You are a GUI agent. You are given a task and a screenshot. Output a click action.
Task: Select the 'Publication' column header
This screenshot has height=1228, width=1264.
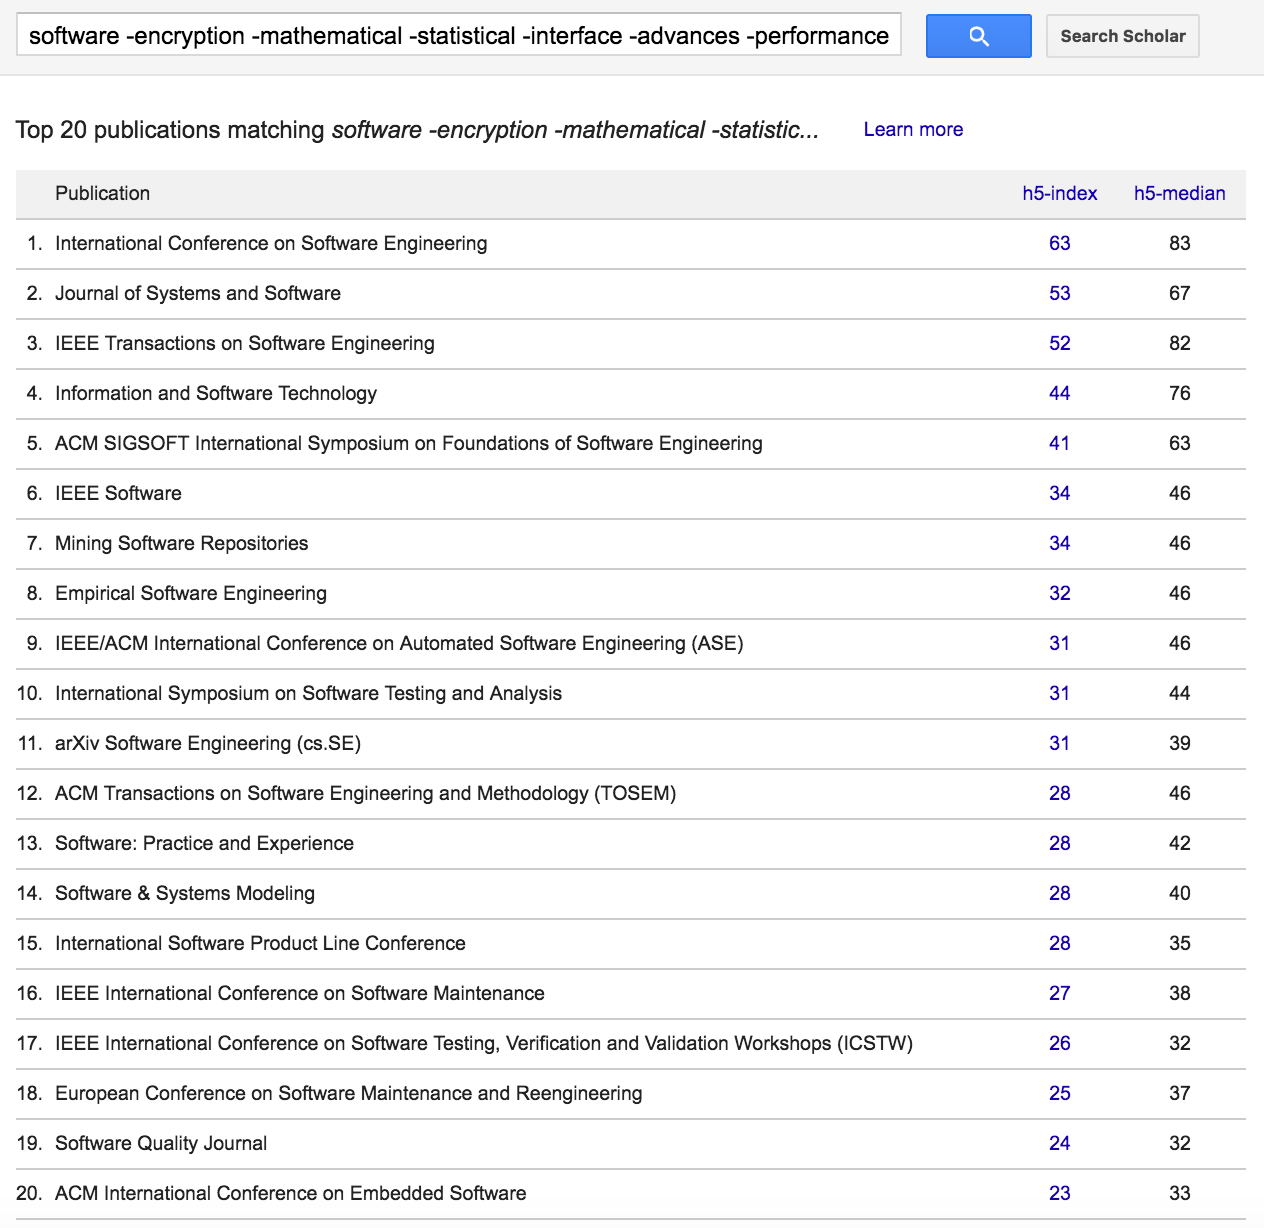point(102,193)
